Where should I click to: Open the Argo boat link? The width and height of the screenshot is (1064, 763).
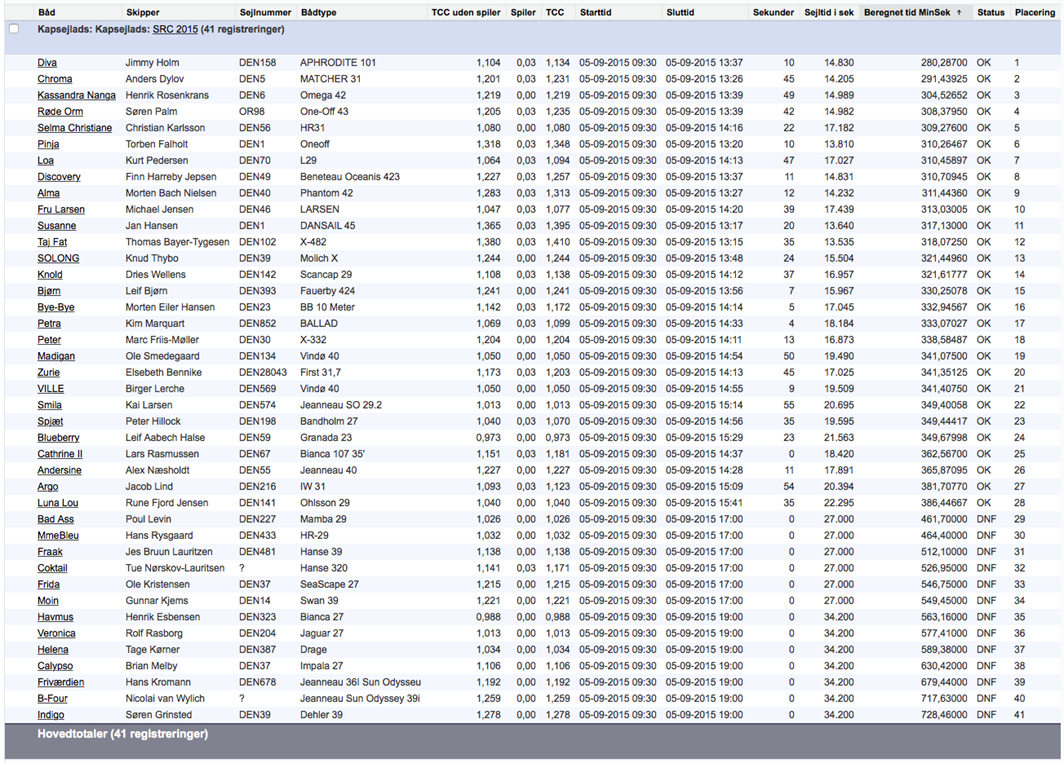[48, 486]
